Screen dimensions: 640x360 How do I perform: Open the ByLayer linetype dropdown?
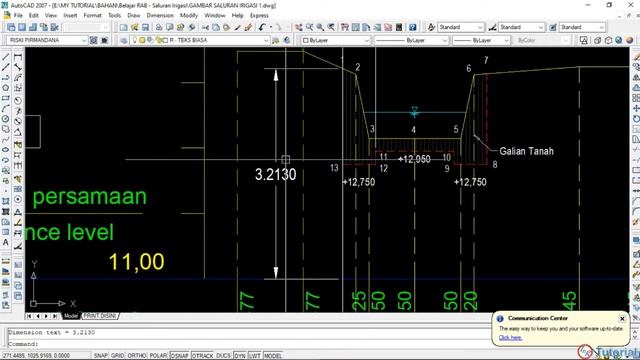(411, 40)
